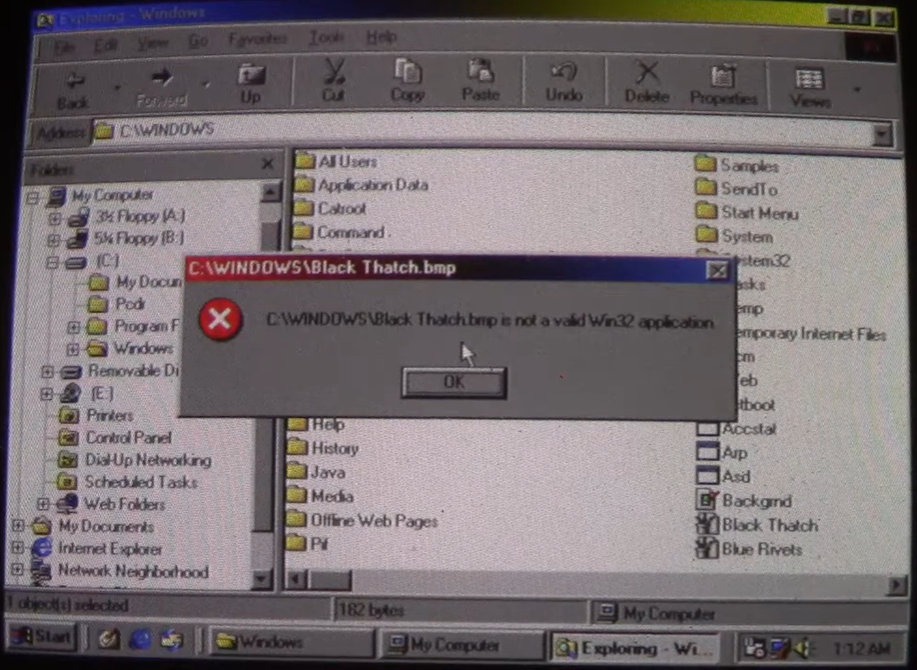
Task: Close the Black Thatch.bmp error dialog
Action: click(717, 270)
